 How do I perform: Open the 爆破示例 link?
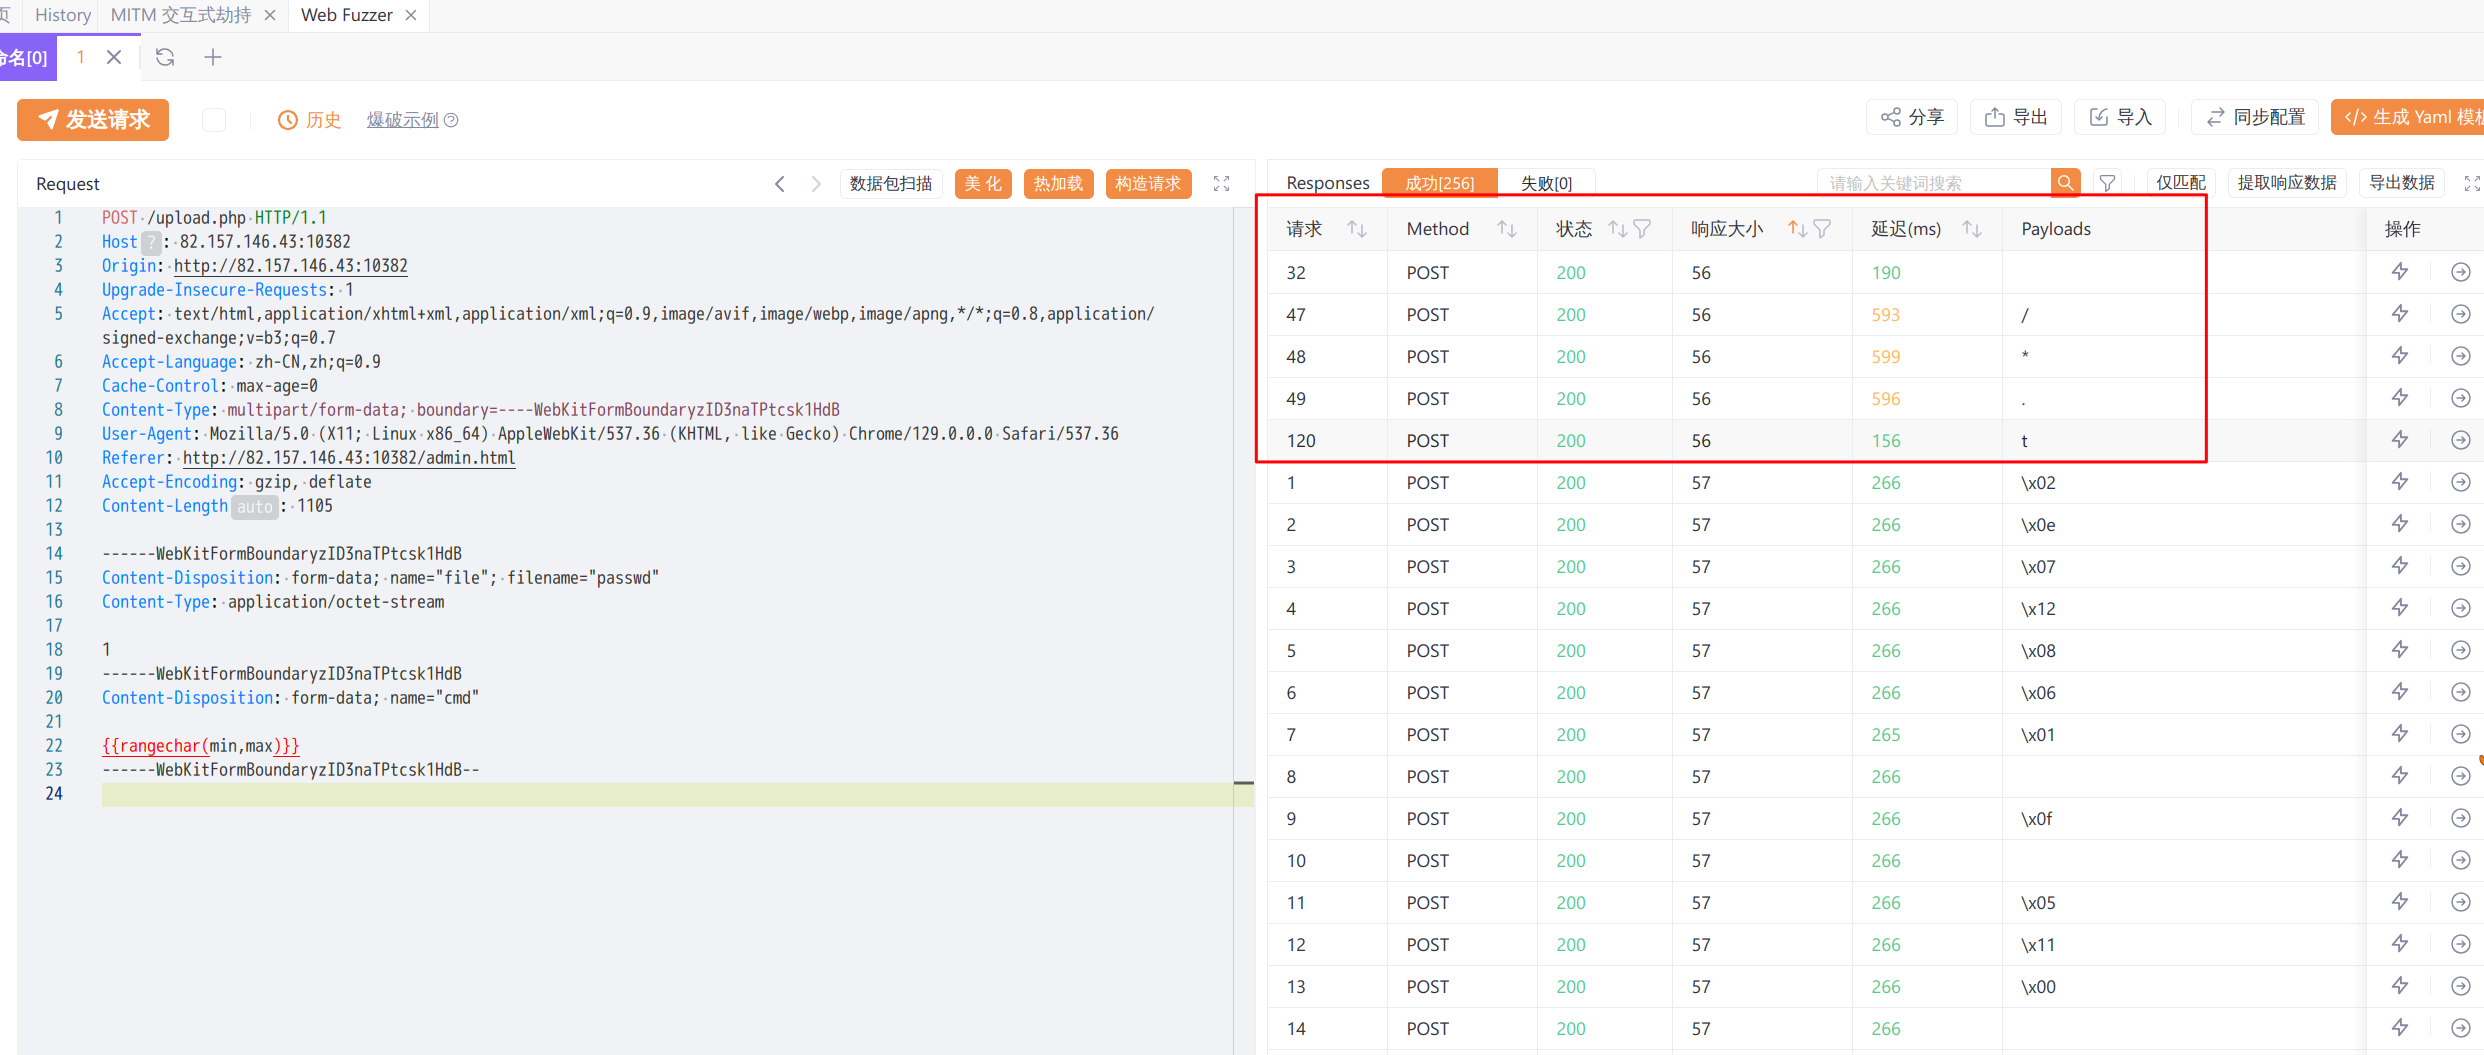click(x=402, y=120)
